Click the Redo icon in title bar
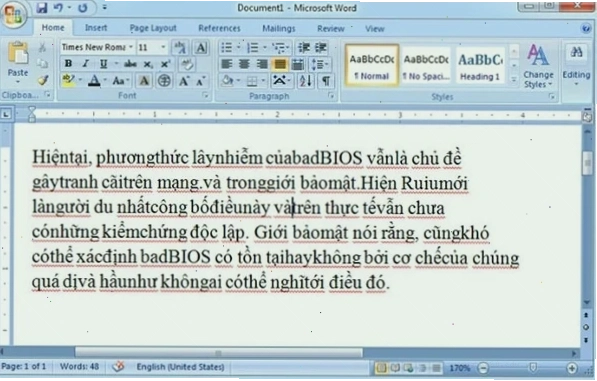 [83, 8]
